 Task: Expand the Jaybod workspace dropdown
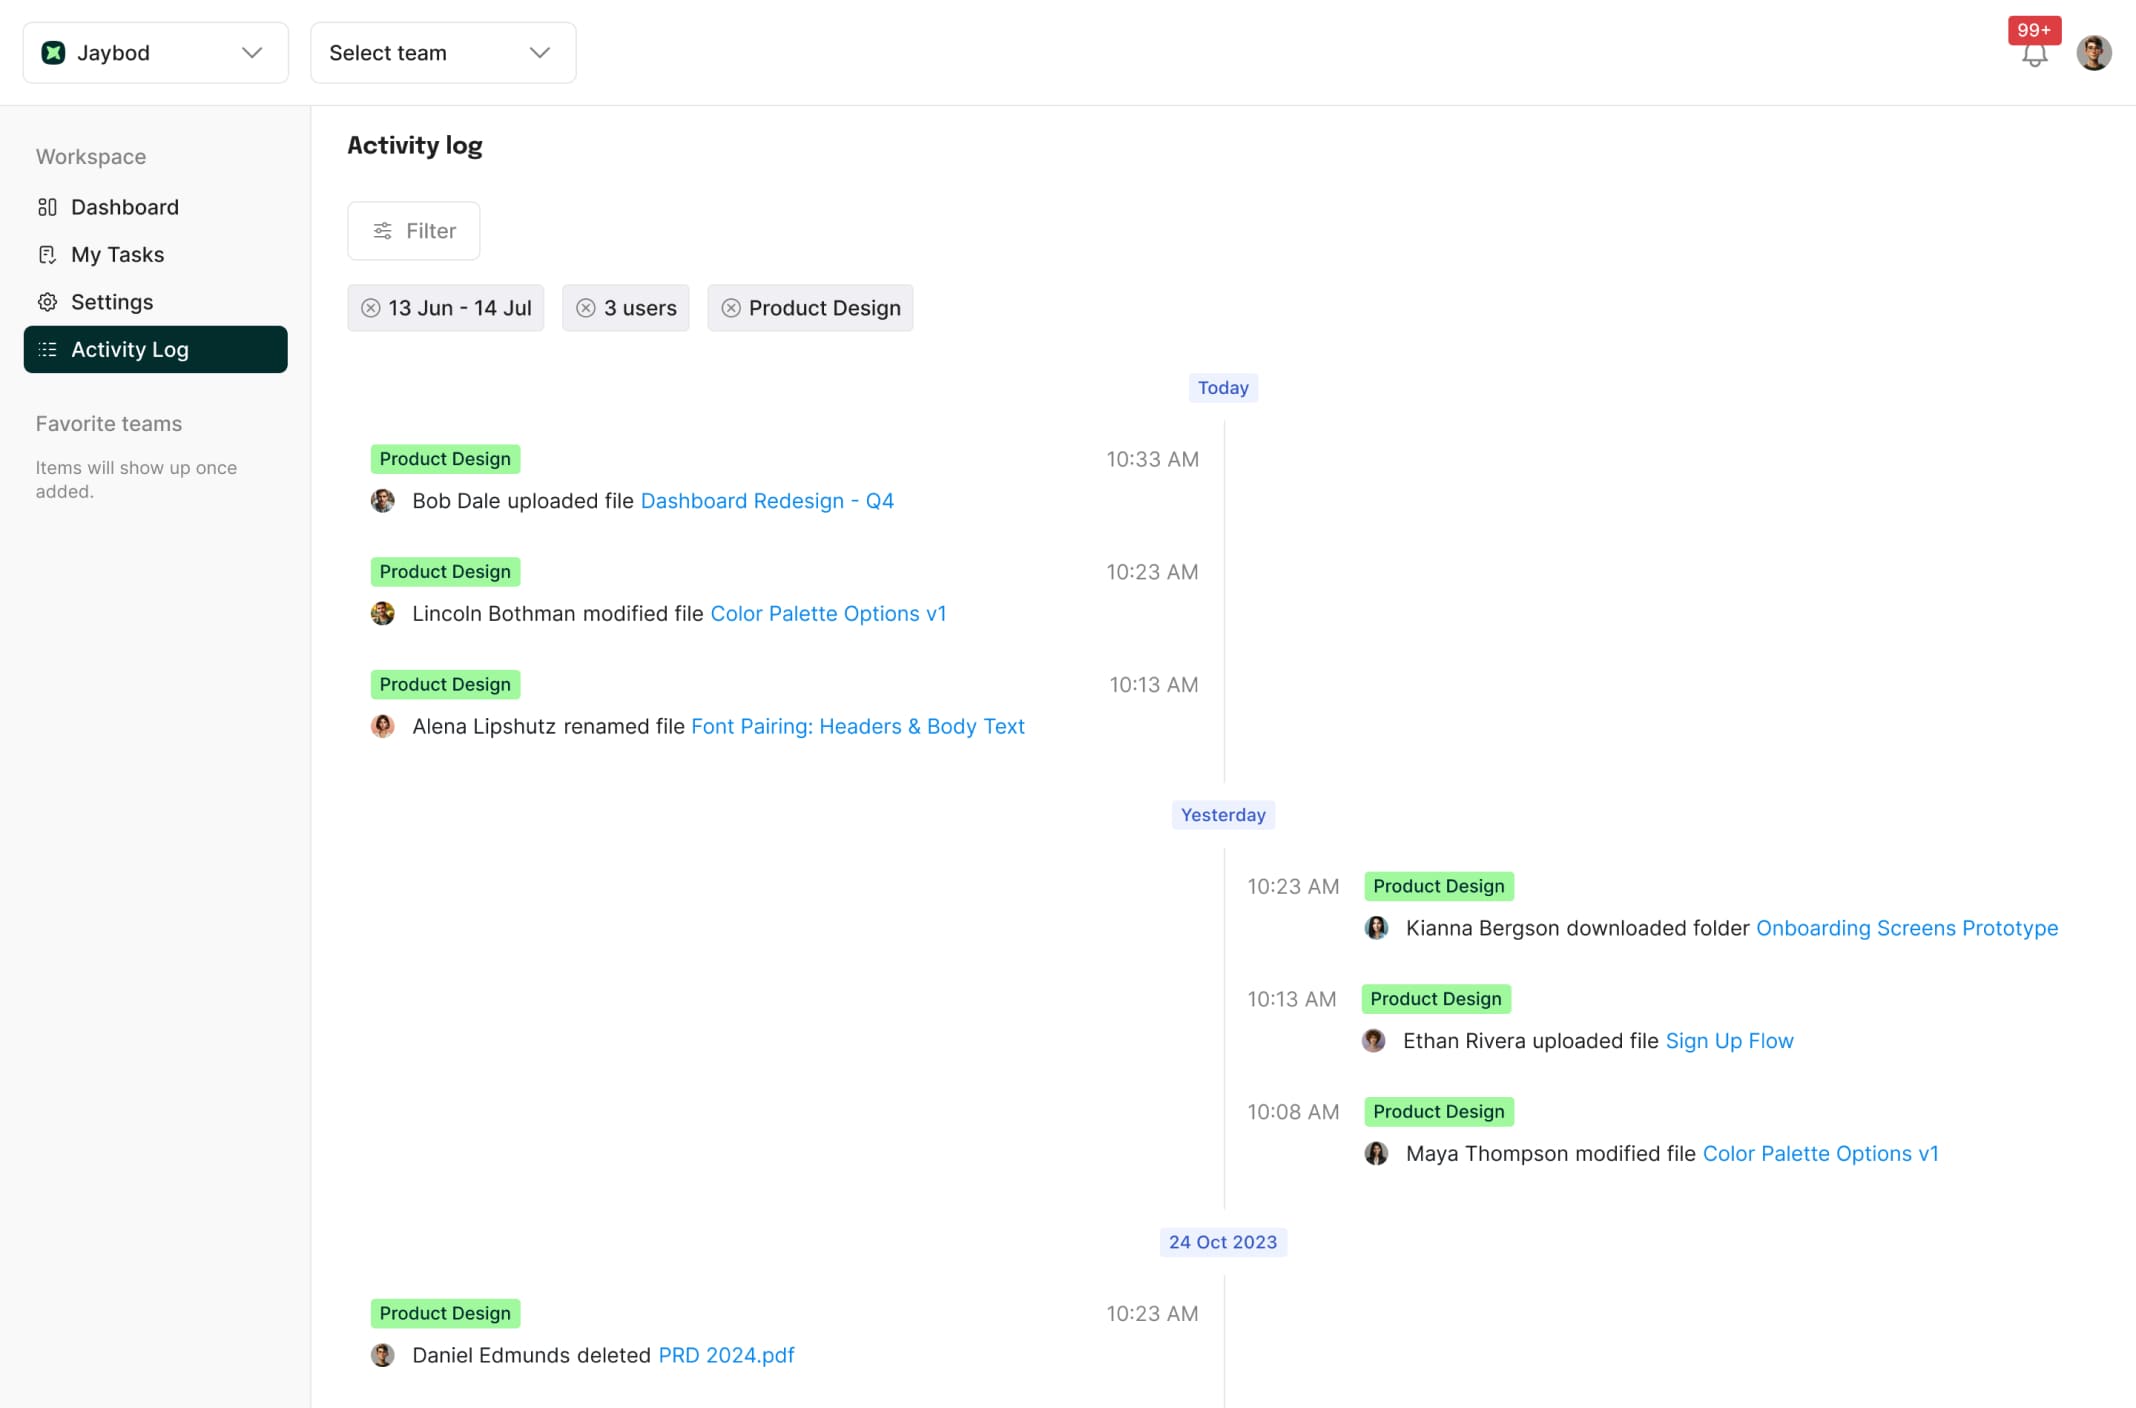tap(251, 52)
